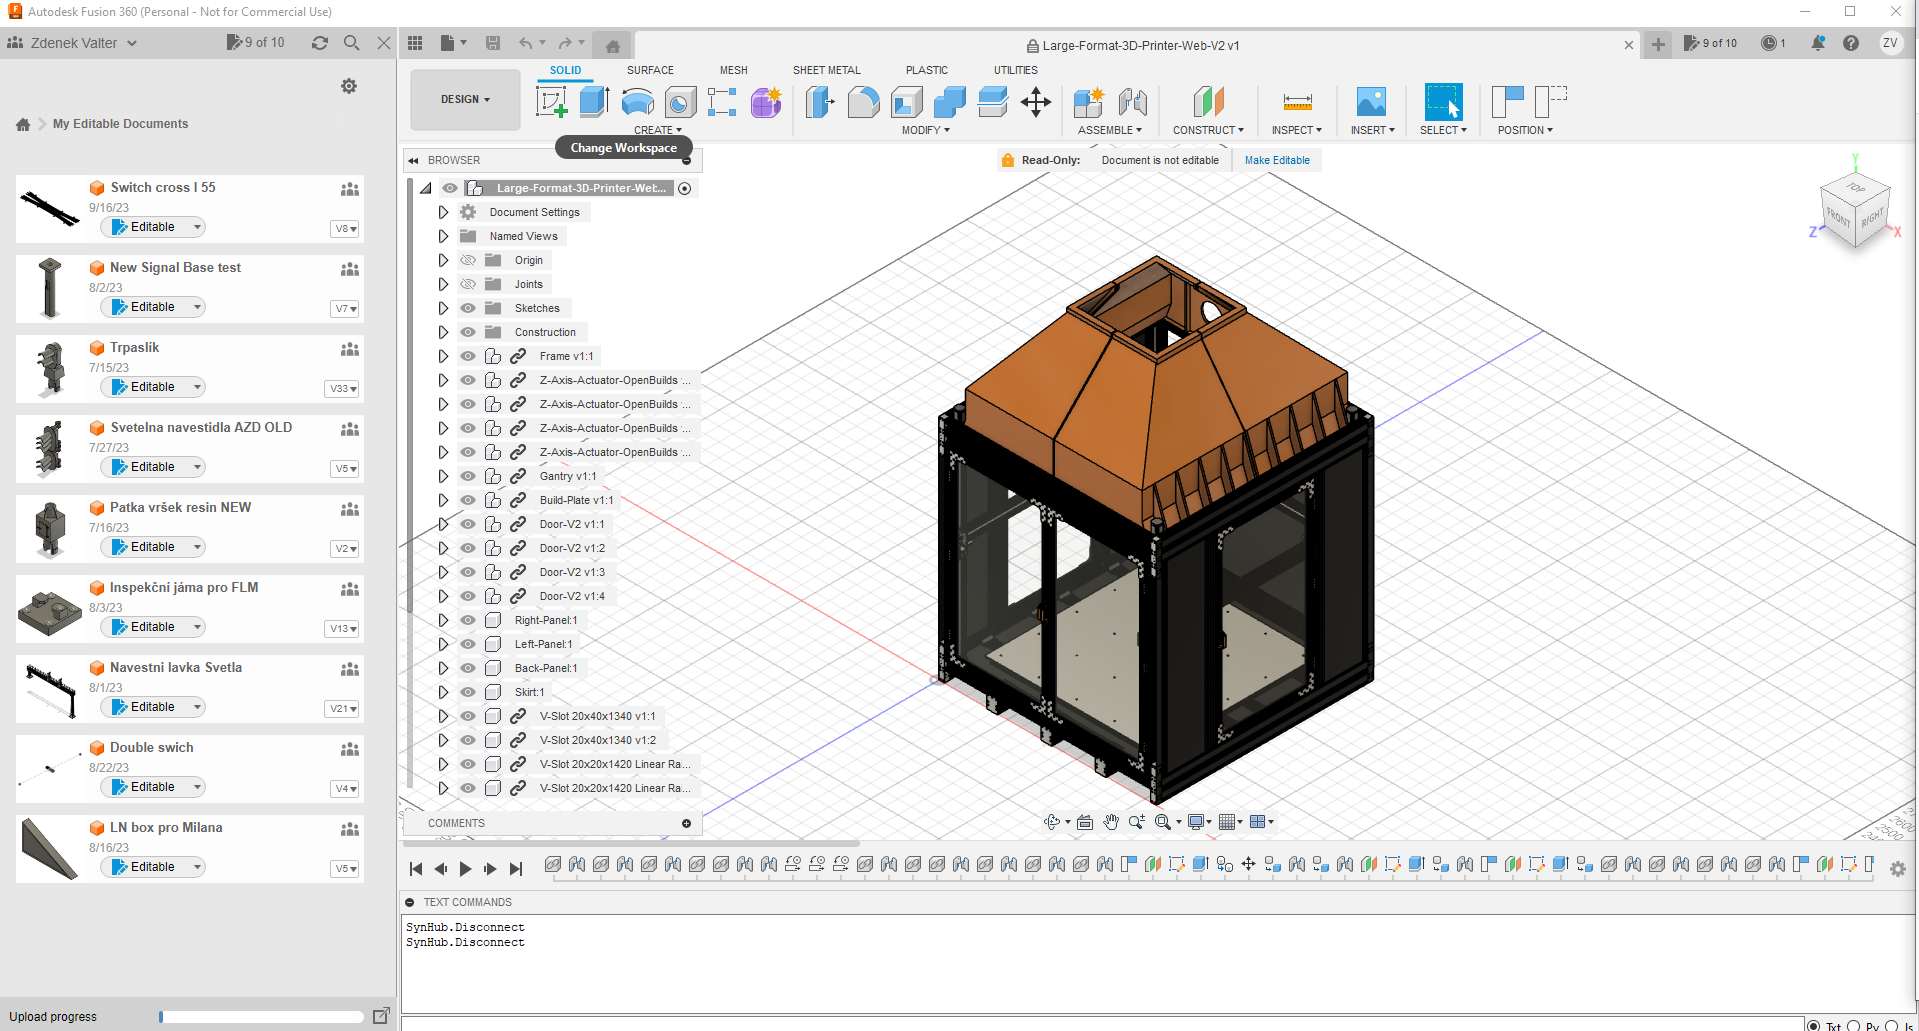Viewport: 1919px width, 1031px height.
Task: Click the notifications bell icon
Action: pyautogui.click(x=1817, y=43)
